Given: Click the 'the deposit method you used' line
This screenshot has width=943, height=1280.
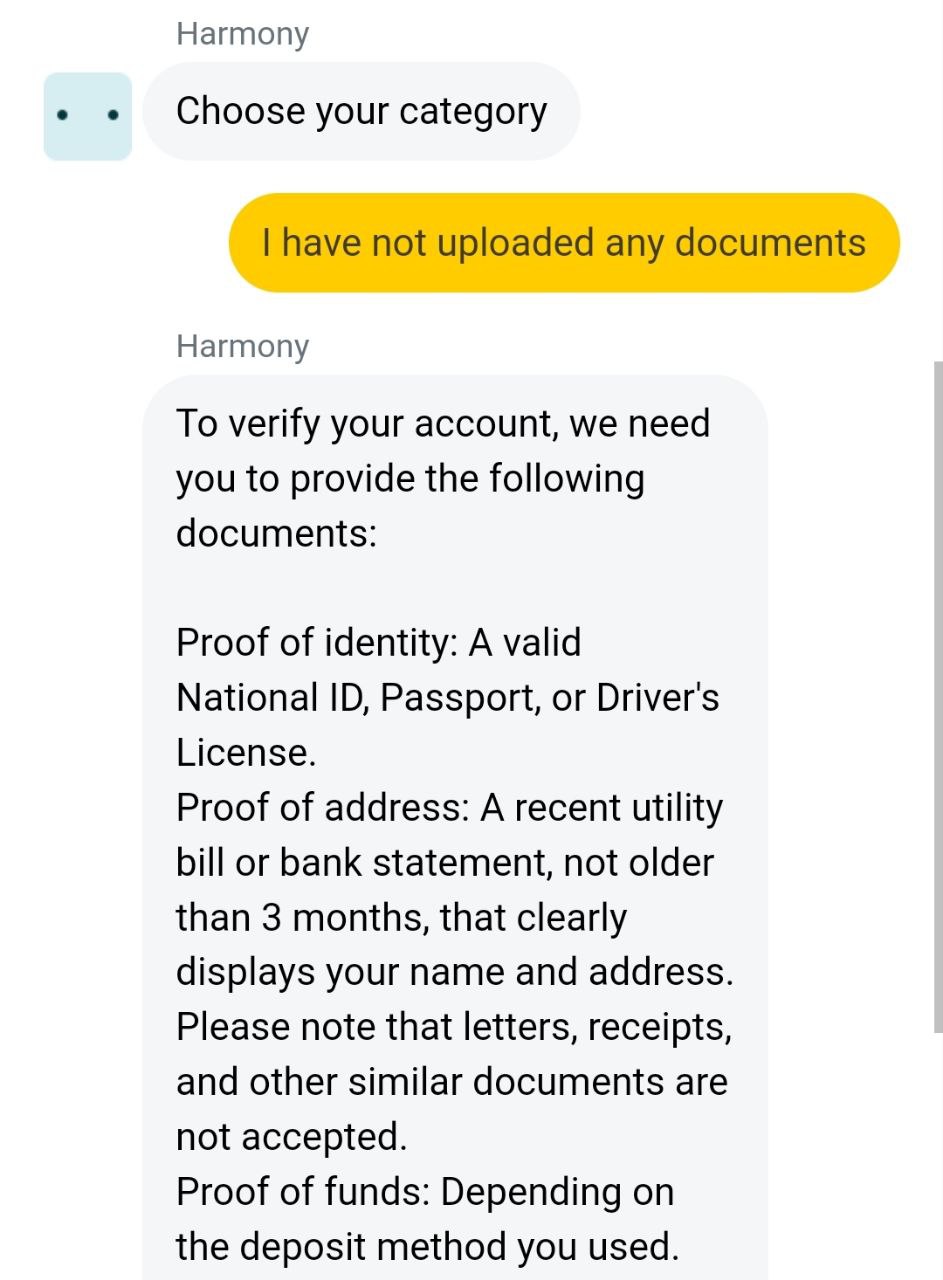Looking at the screenshot, I should click(427, 1247).
